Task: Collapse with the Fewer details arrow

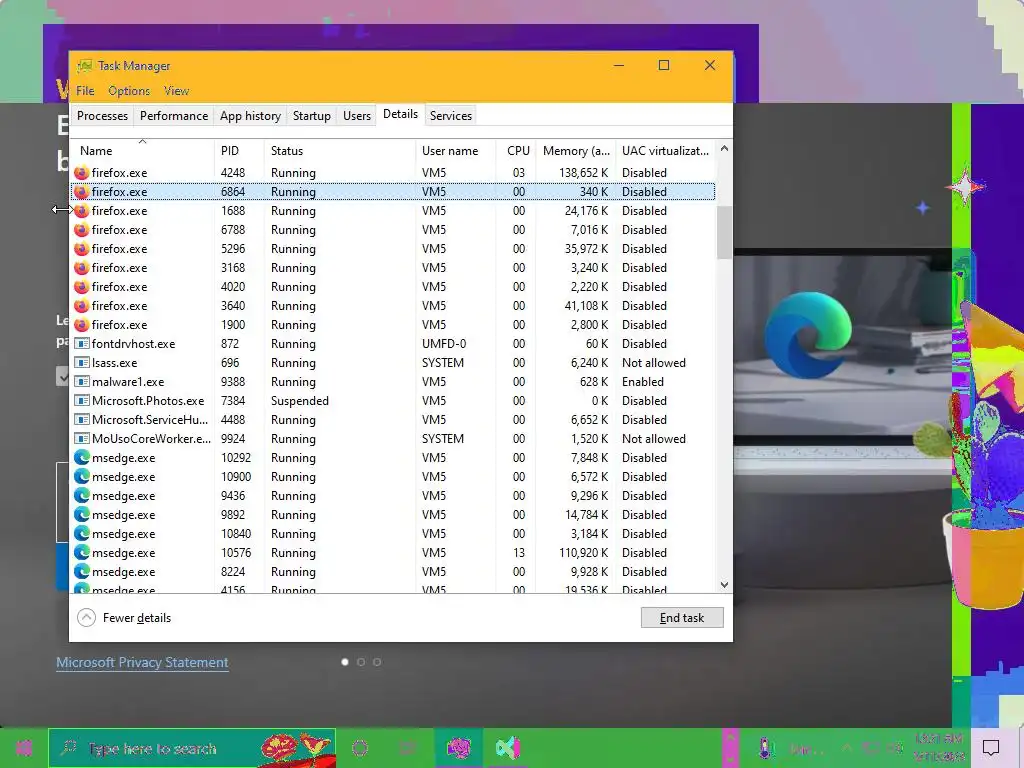Action: (86, 618)
